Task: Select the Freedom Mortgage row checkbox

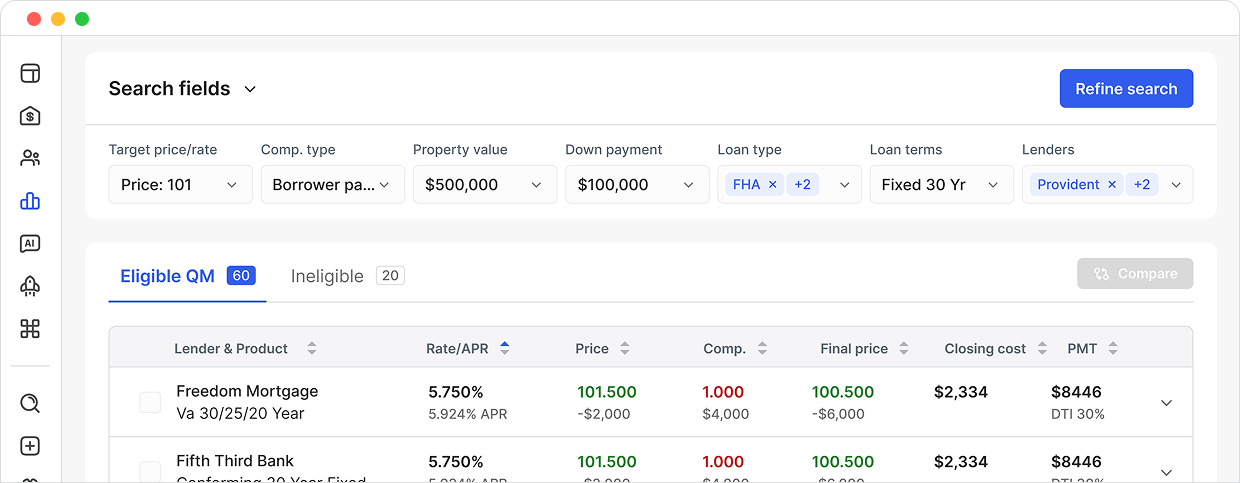Action: click(x=150, y=403)
